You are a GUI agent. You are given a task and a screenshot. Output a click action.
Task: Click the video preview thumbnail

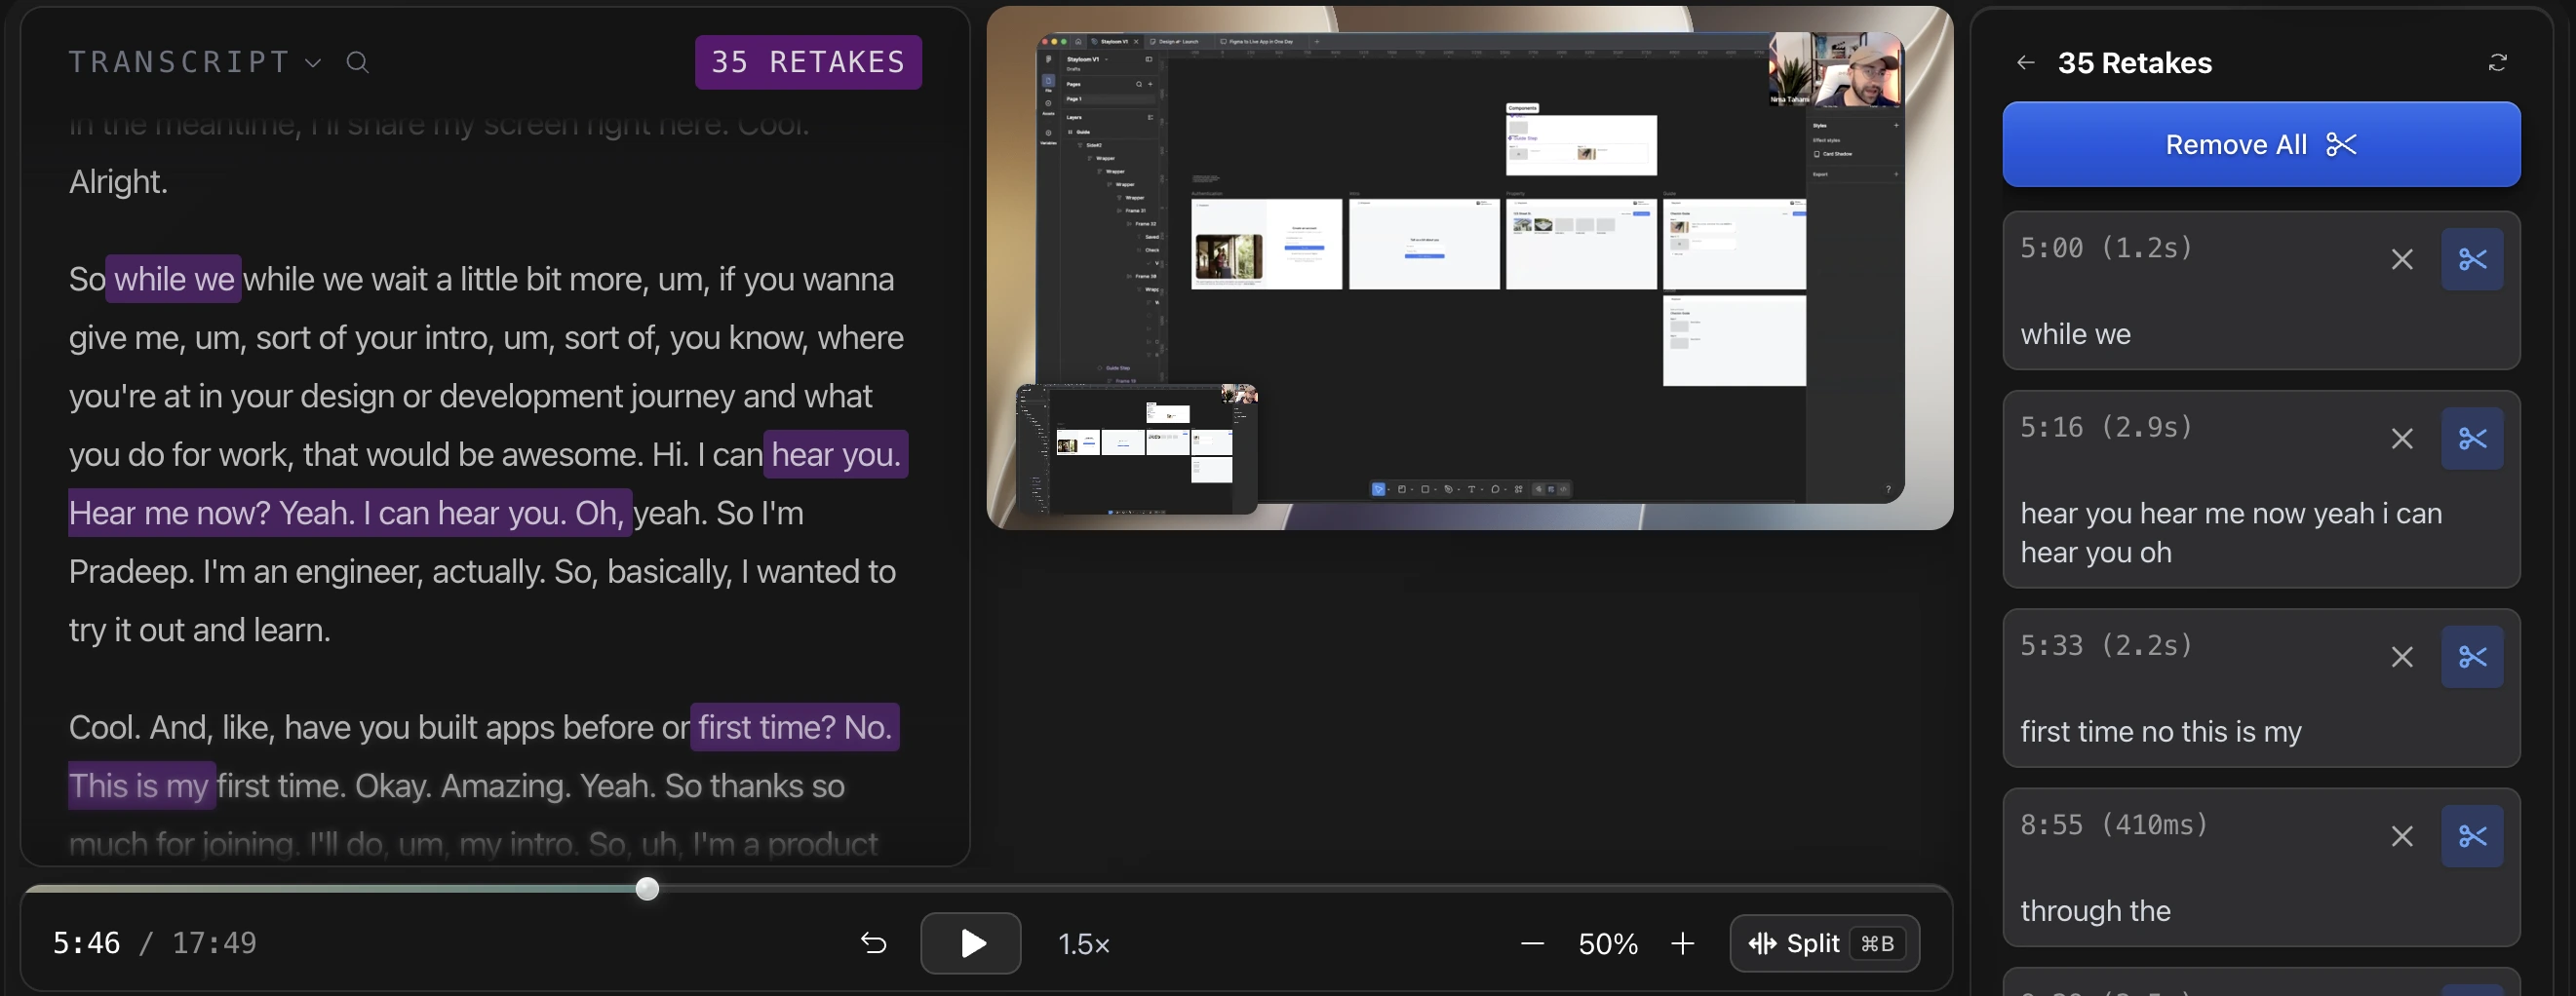tap(1469, 268)
